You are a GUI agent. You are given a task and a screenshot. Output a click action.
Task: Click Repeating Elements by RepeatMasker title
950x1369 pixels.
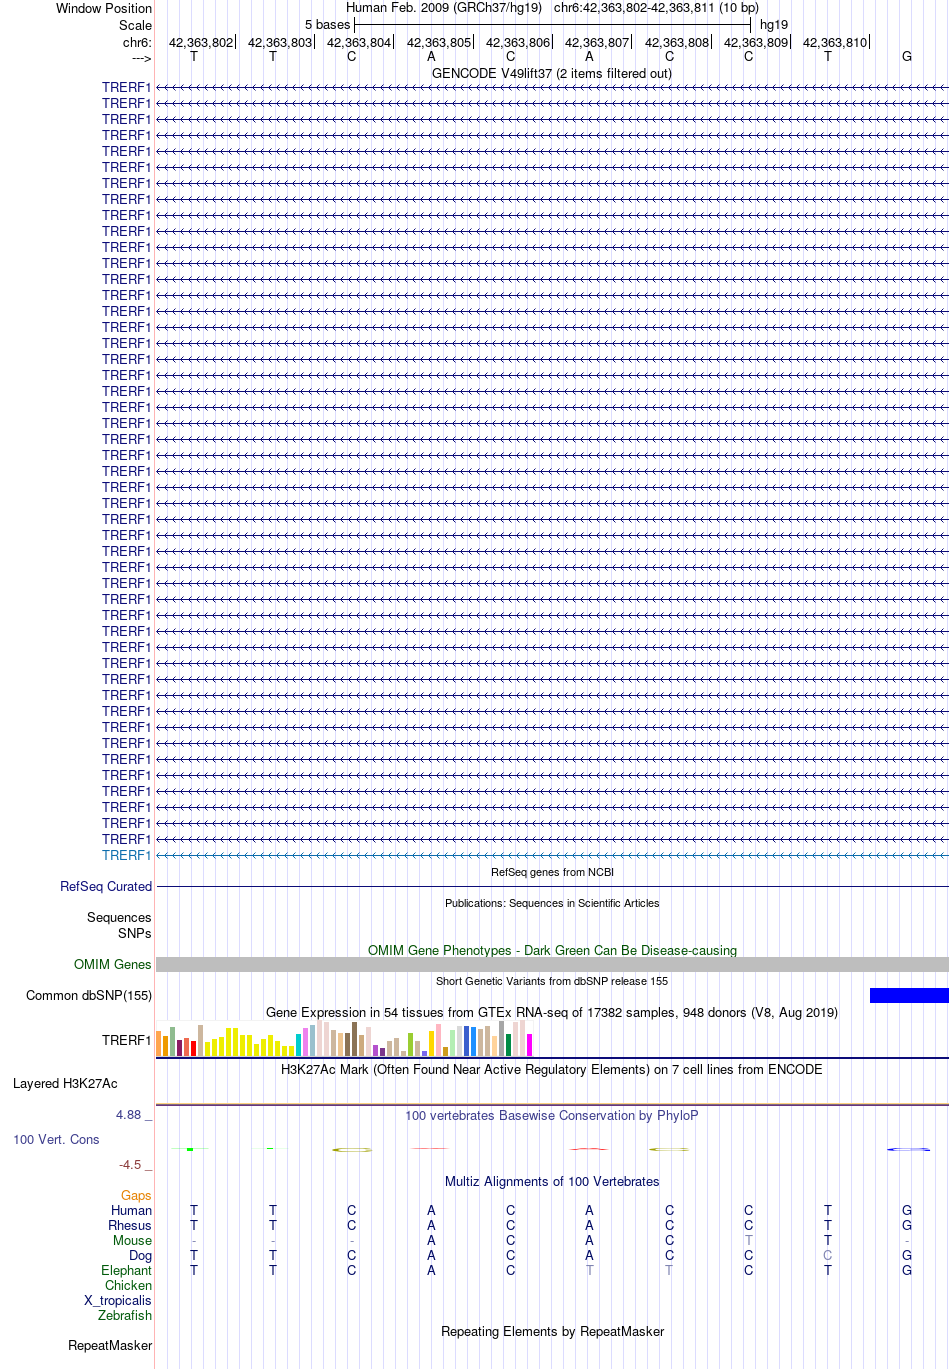[552, 1331]
